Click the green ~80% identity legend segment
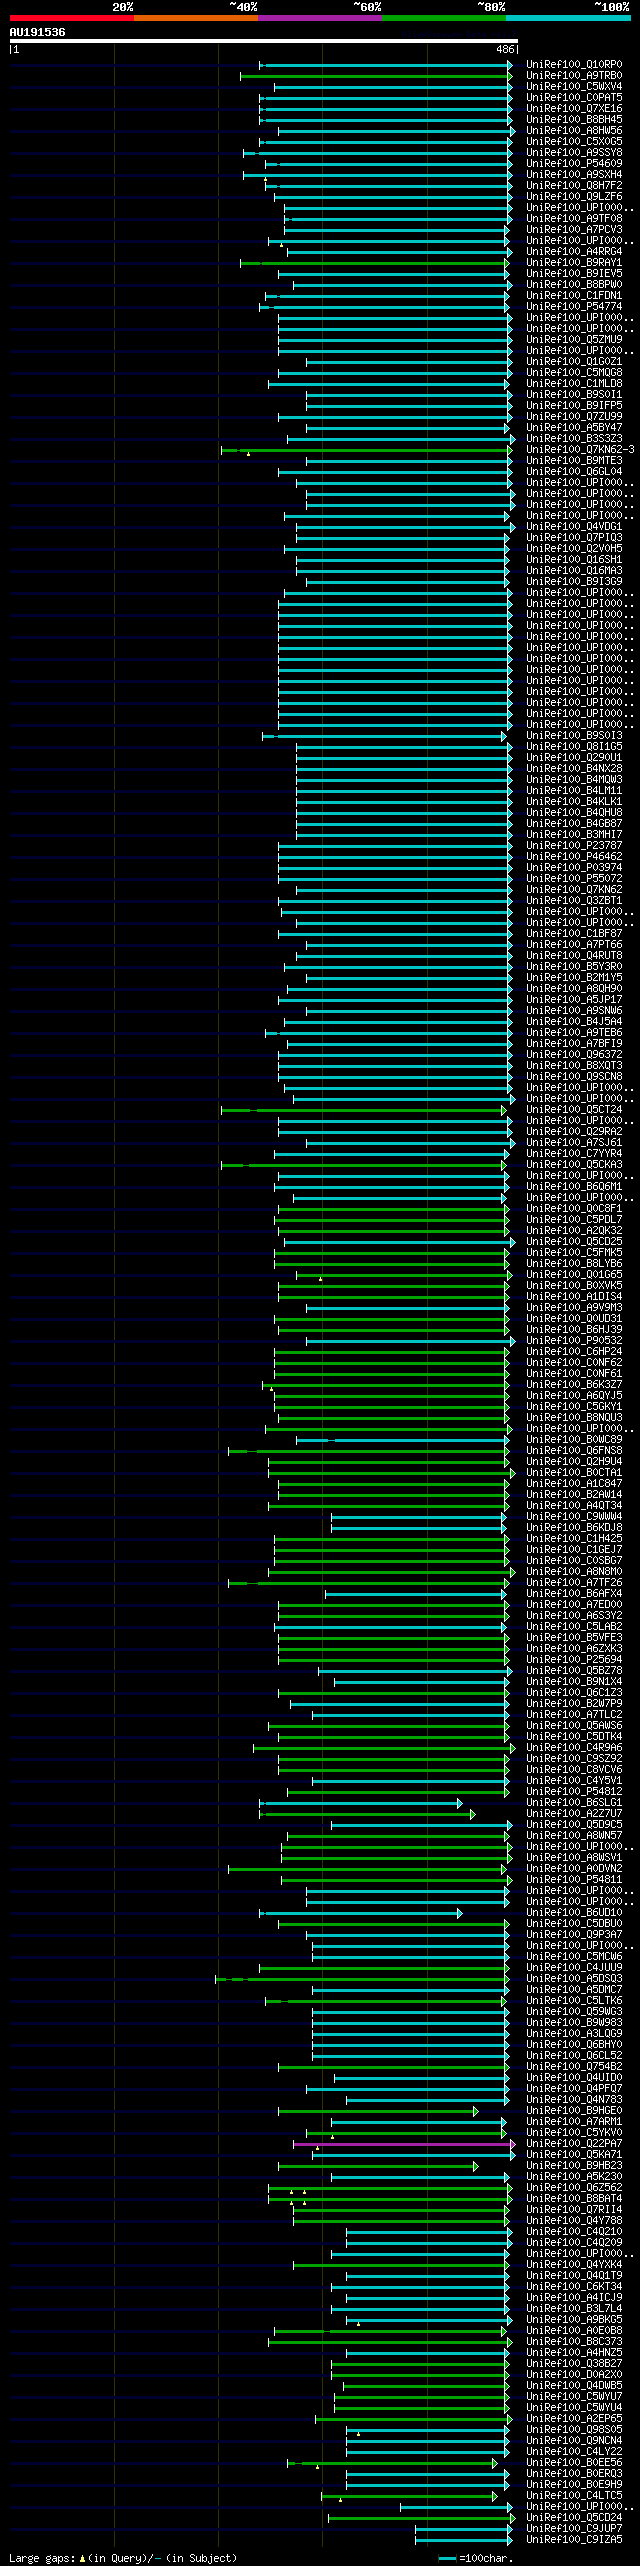Screen dimensions: 640x2566 443,18
